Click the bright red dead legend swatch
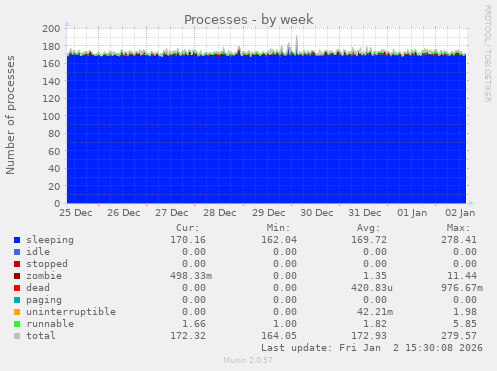 (17, 288)
